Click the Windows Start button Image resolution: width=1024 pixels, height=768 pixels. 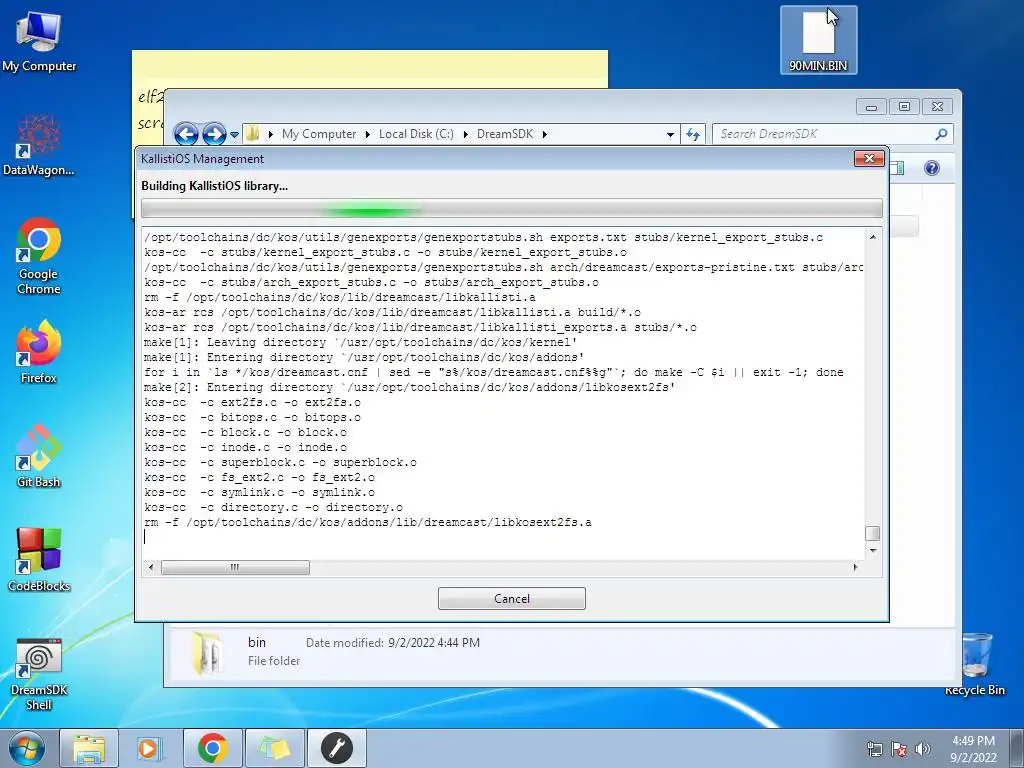26,748
